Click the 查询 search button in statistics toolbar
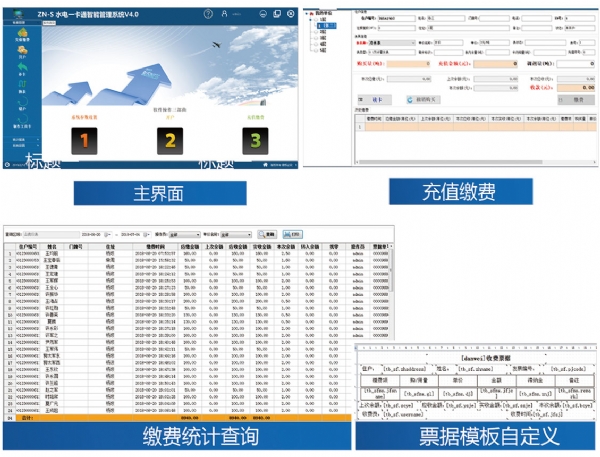Image resolution: width=600 pixels, height=457 pixels. click(267, 234)
